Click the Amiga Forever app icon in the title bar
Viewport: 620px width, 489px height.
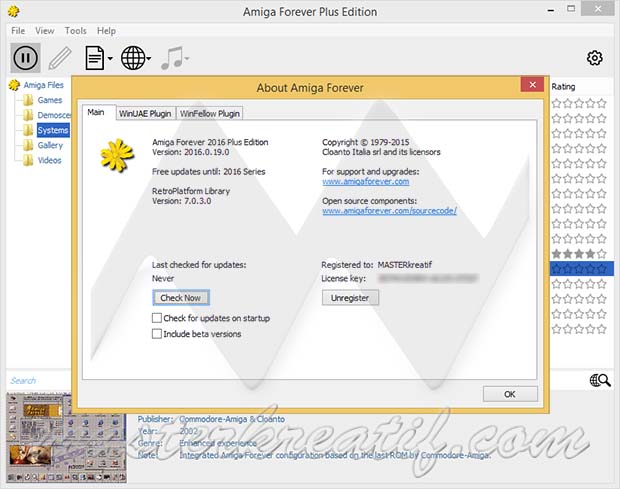(13, 11)
